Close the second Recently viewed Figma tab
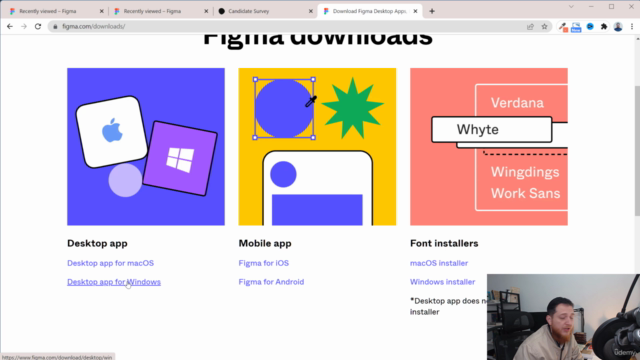 coord(206,11)
